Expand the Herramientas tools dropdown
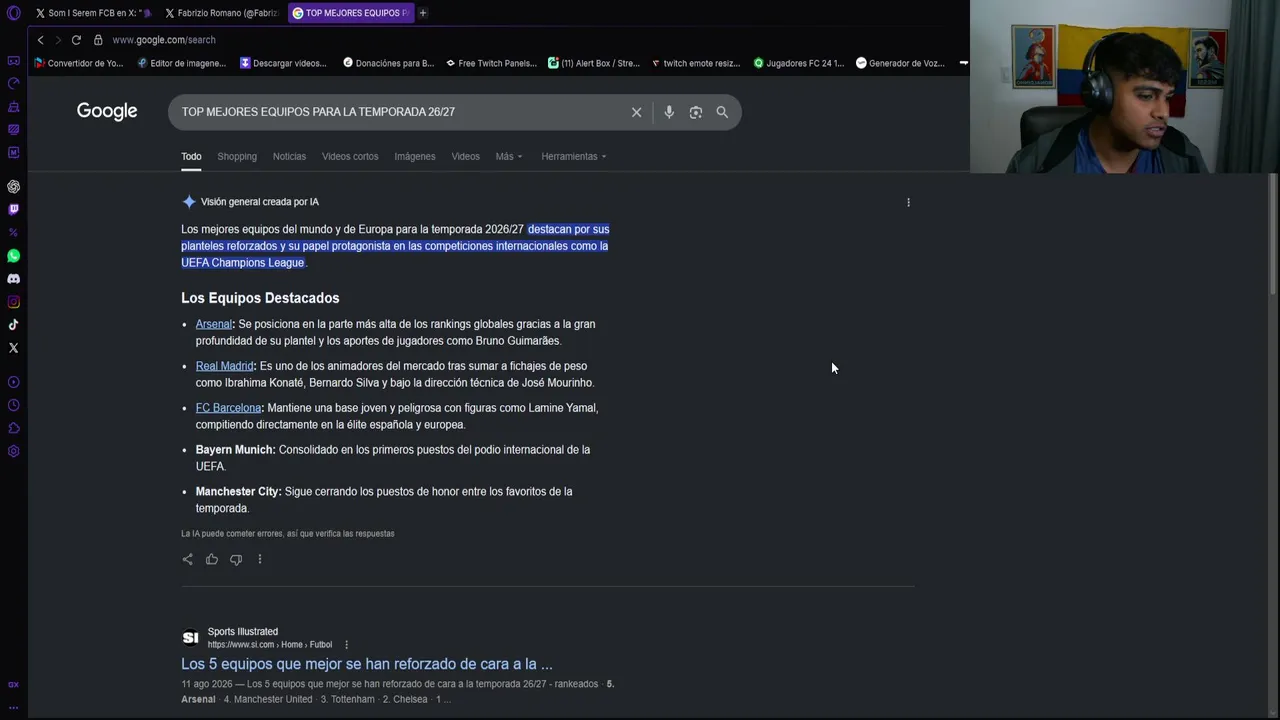Viewport: 1280px width, 720px height. click(x=574, y=156)
